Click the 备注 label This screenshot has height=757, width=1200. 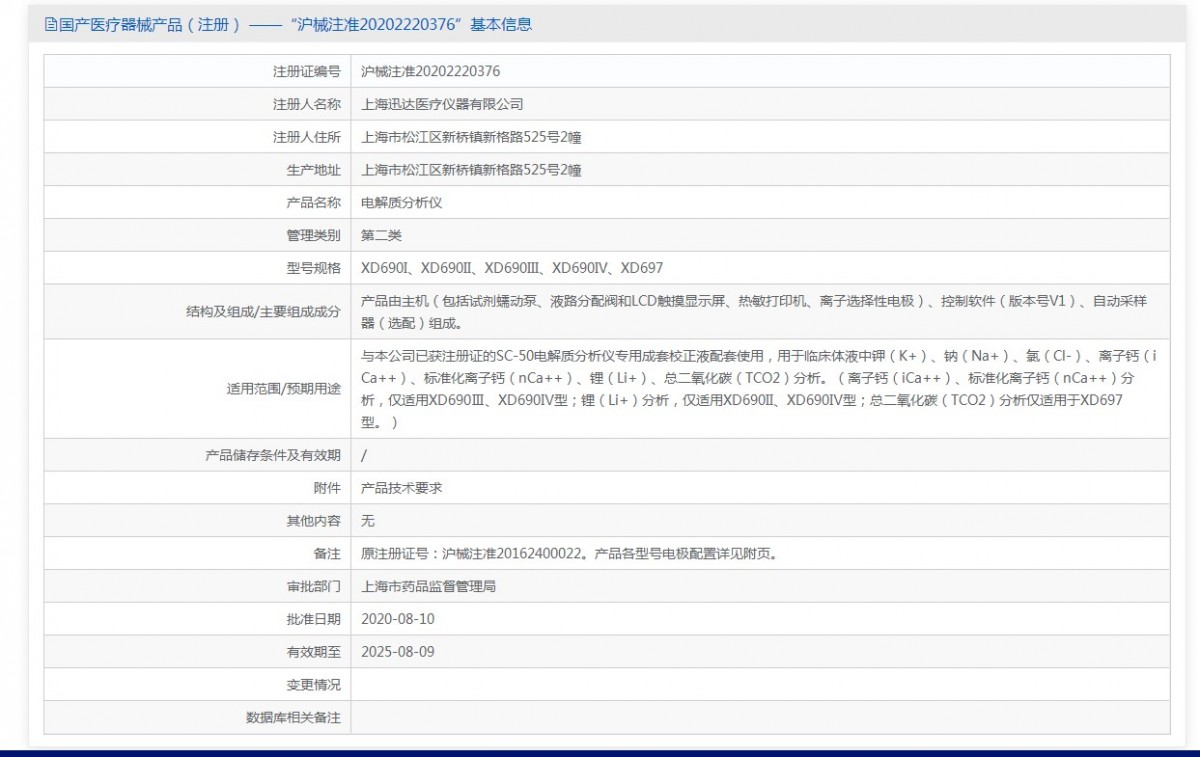327,553
